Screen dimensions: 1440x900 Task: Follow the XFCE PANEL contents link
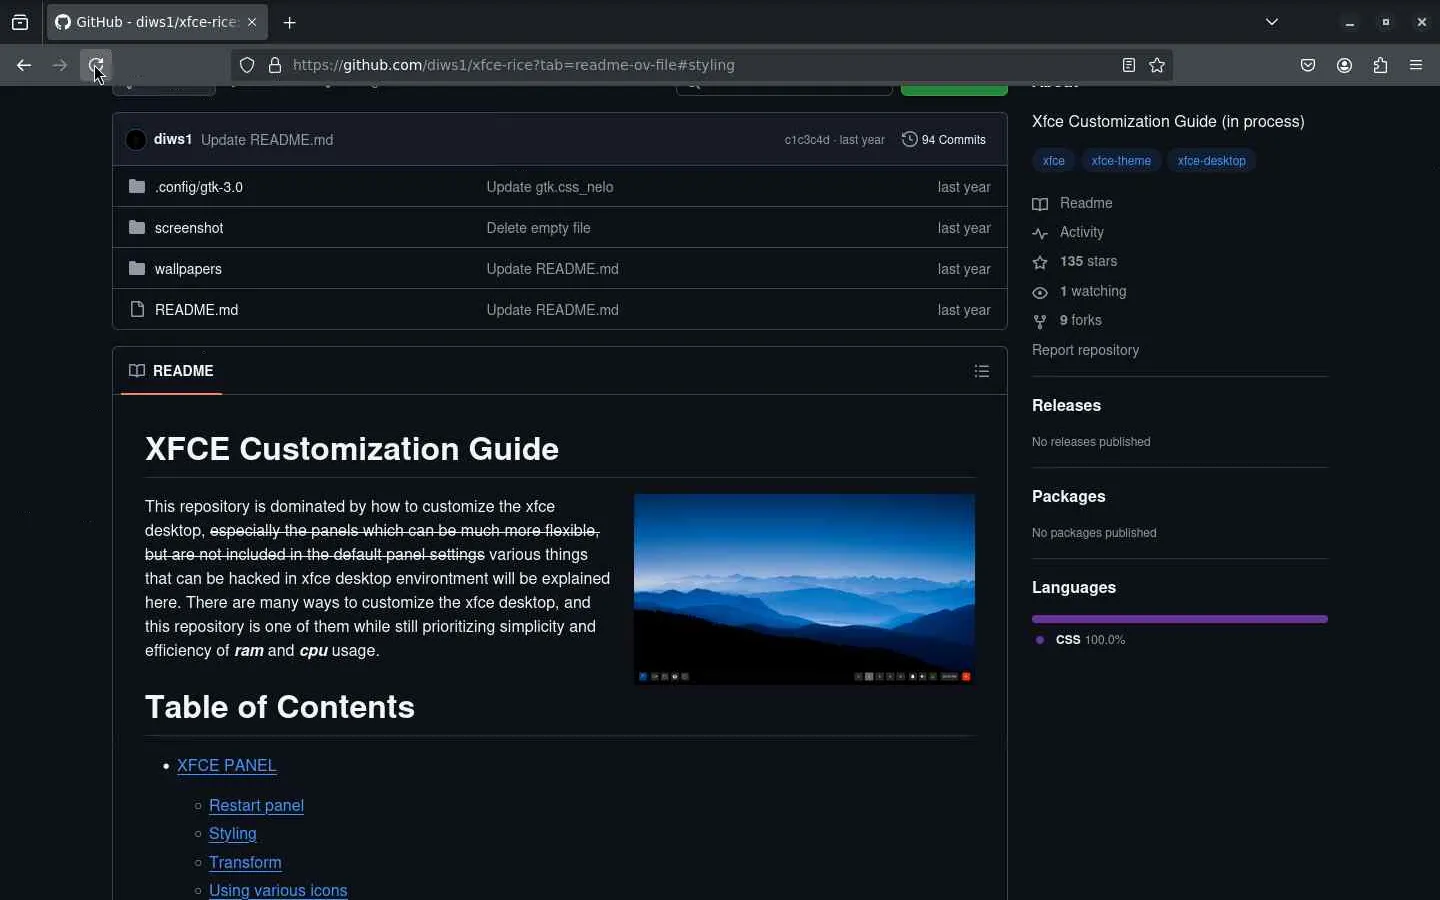tap(227, 765)
